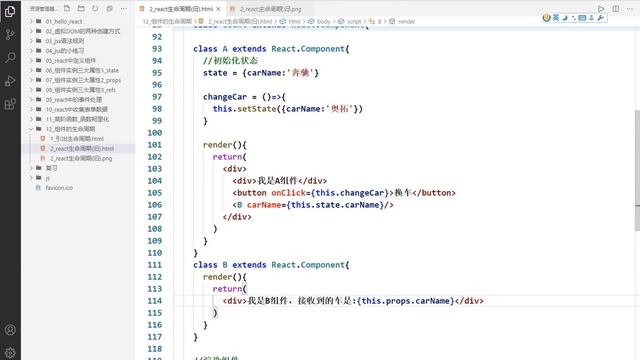Open favicon.ico in explorer

coord(78,188)
